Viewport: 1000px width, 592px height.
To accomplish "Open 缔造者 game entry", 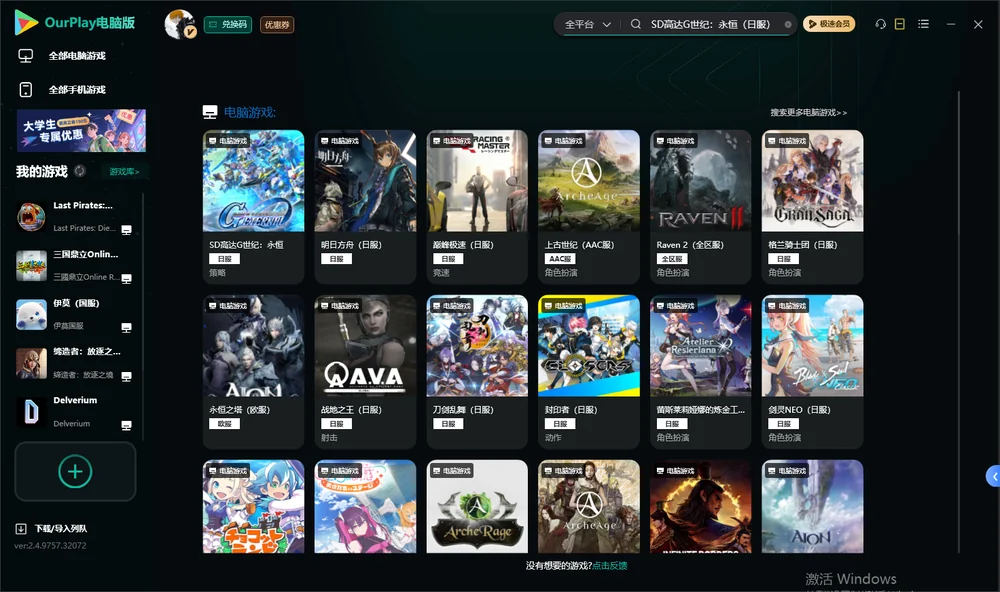I will point(75,363).
